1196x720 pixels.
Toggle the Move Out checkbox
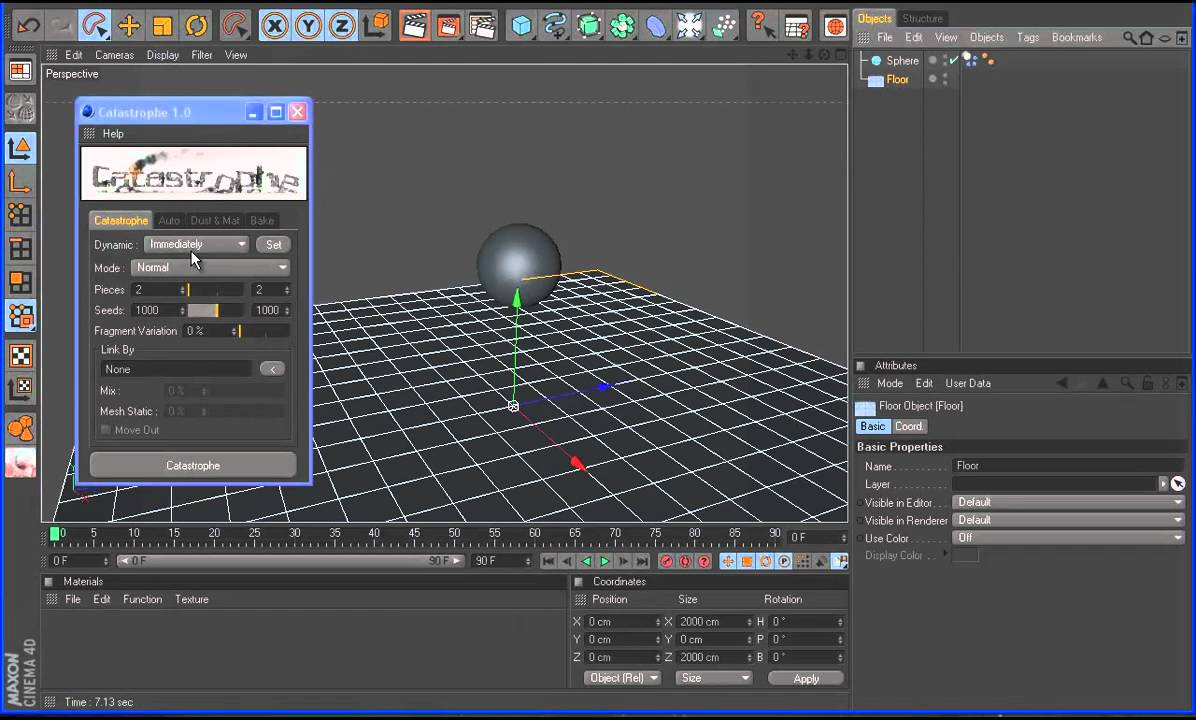tap(106, 430)
